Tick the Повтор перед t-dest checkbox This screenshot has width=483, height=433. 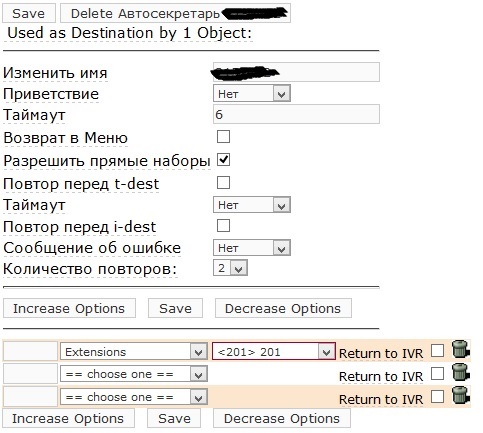coord(223,182)
